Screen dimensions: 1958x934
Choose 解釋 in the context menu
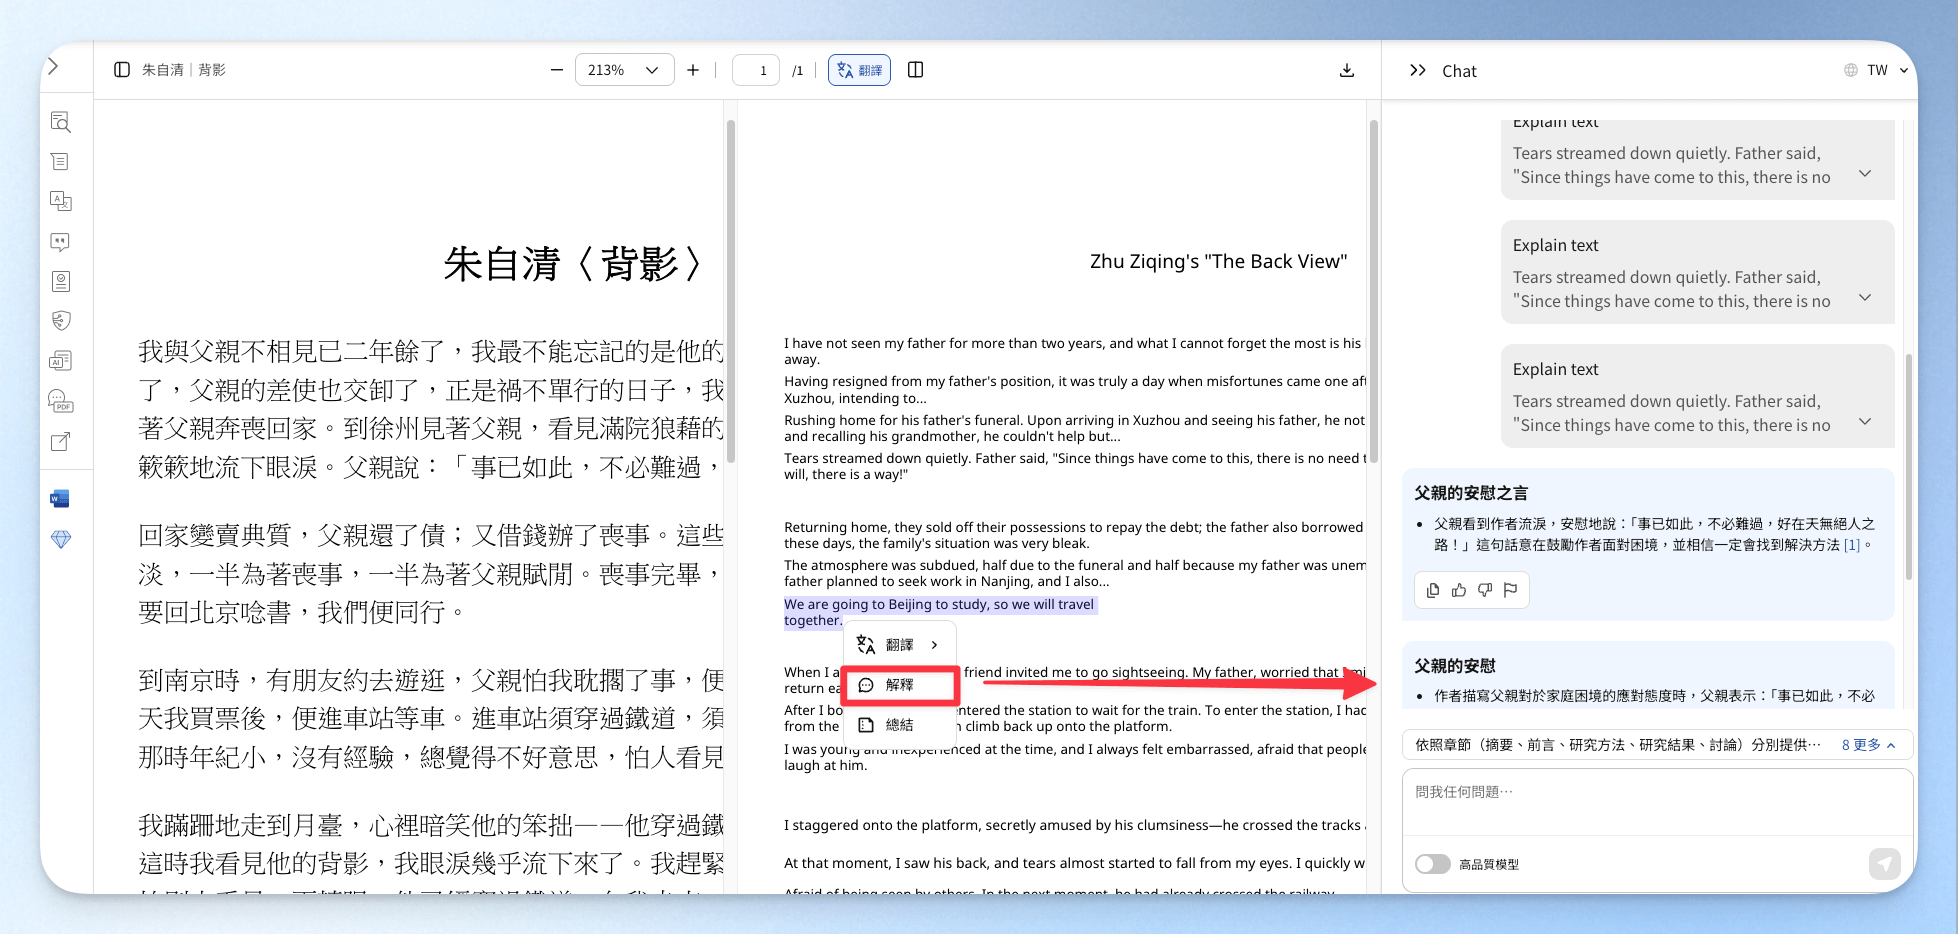click(900, 685)
